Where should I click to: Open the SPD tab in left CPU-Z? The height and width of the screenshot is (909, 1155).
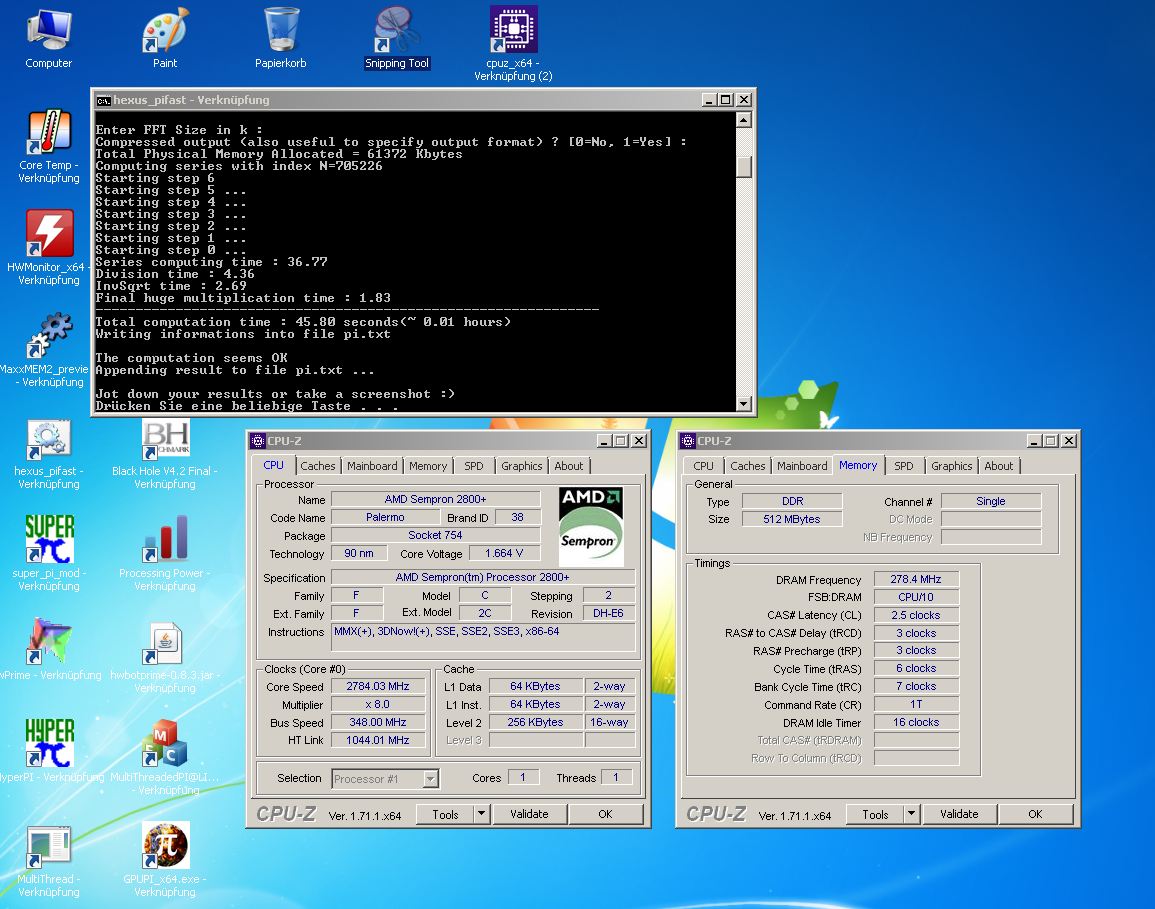tap(474, 466)
